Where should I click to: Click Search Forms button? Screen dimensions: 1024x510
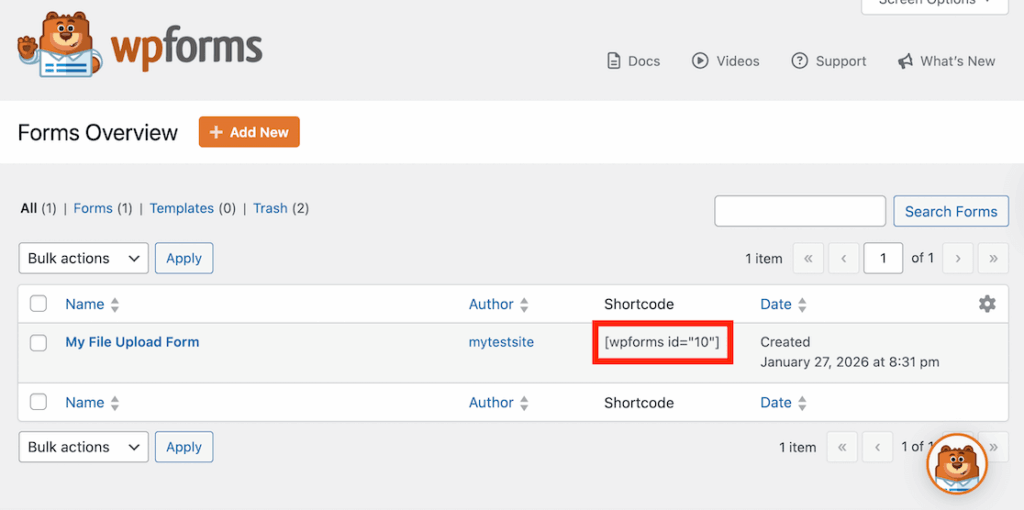pyautogui.click(x=951, y=211)
